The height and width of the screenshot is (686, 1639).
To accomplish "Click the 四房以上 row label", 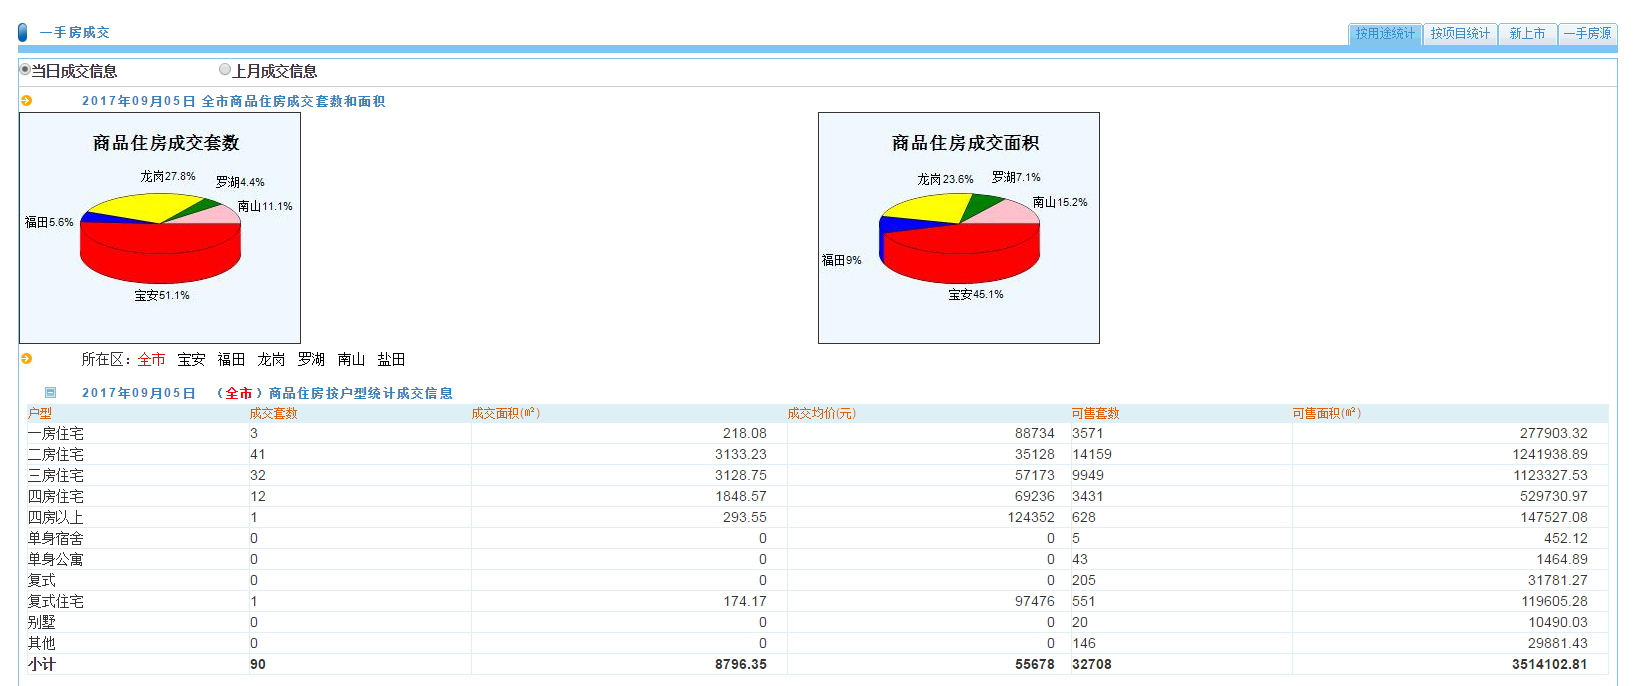I will (56, 517).
